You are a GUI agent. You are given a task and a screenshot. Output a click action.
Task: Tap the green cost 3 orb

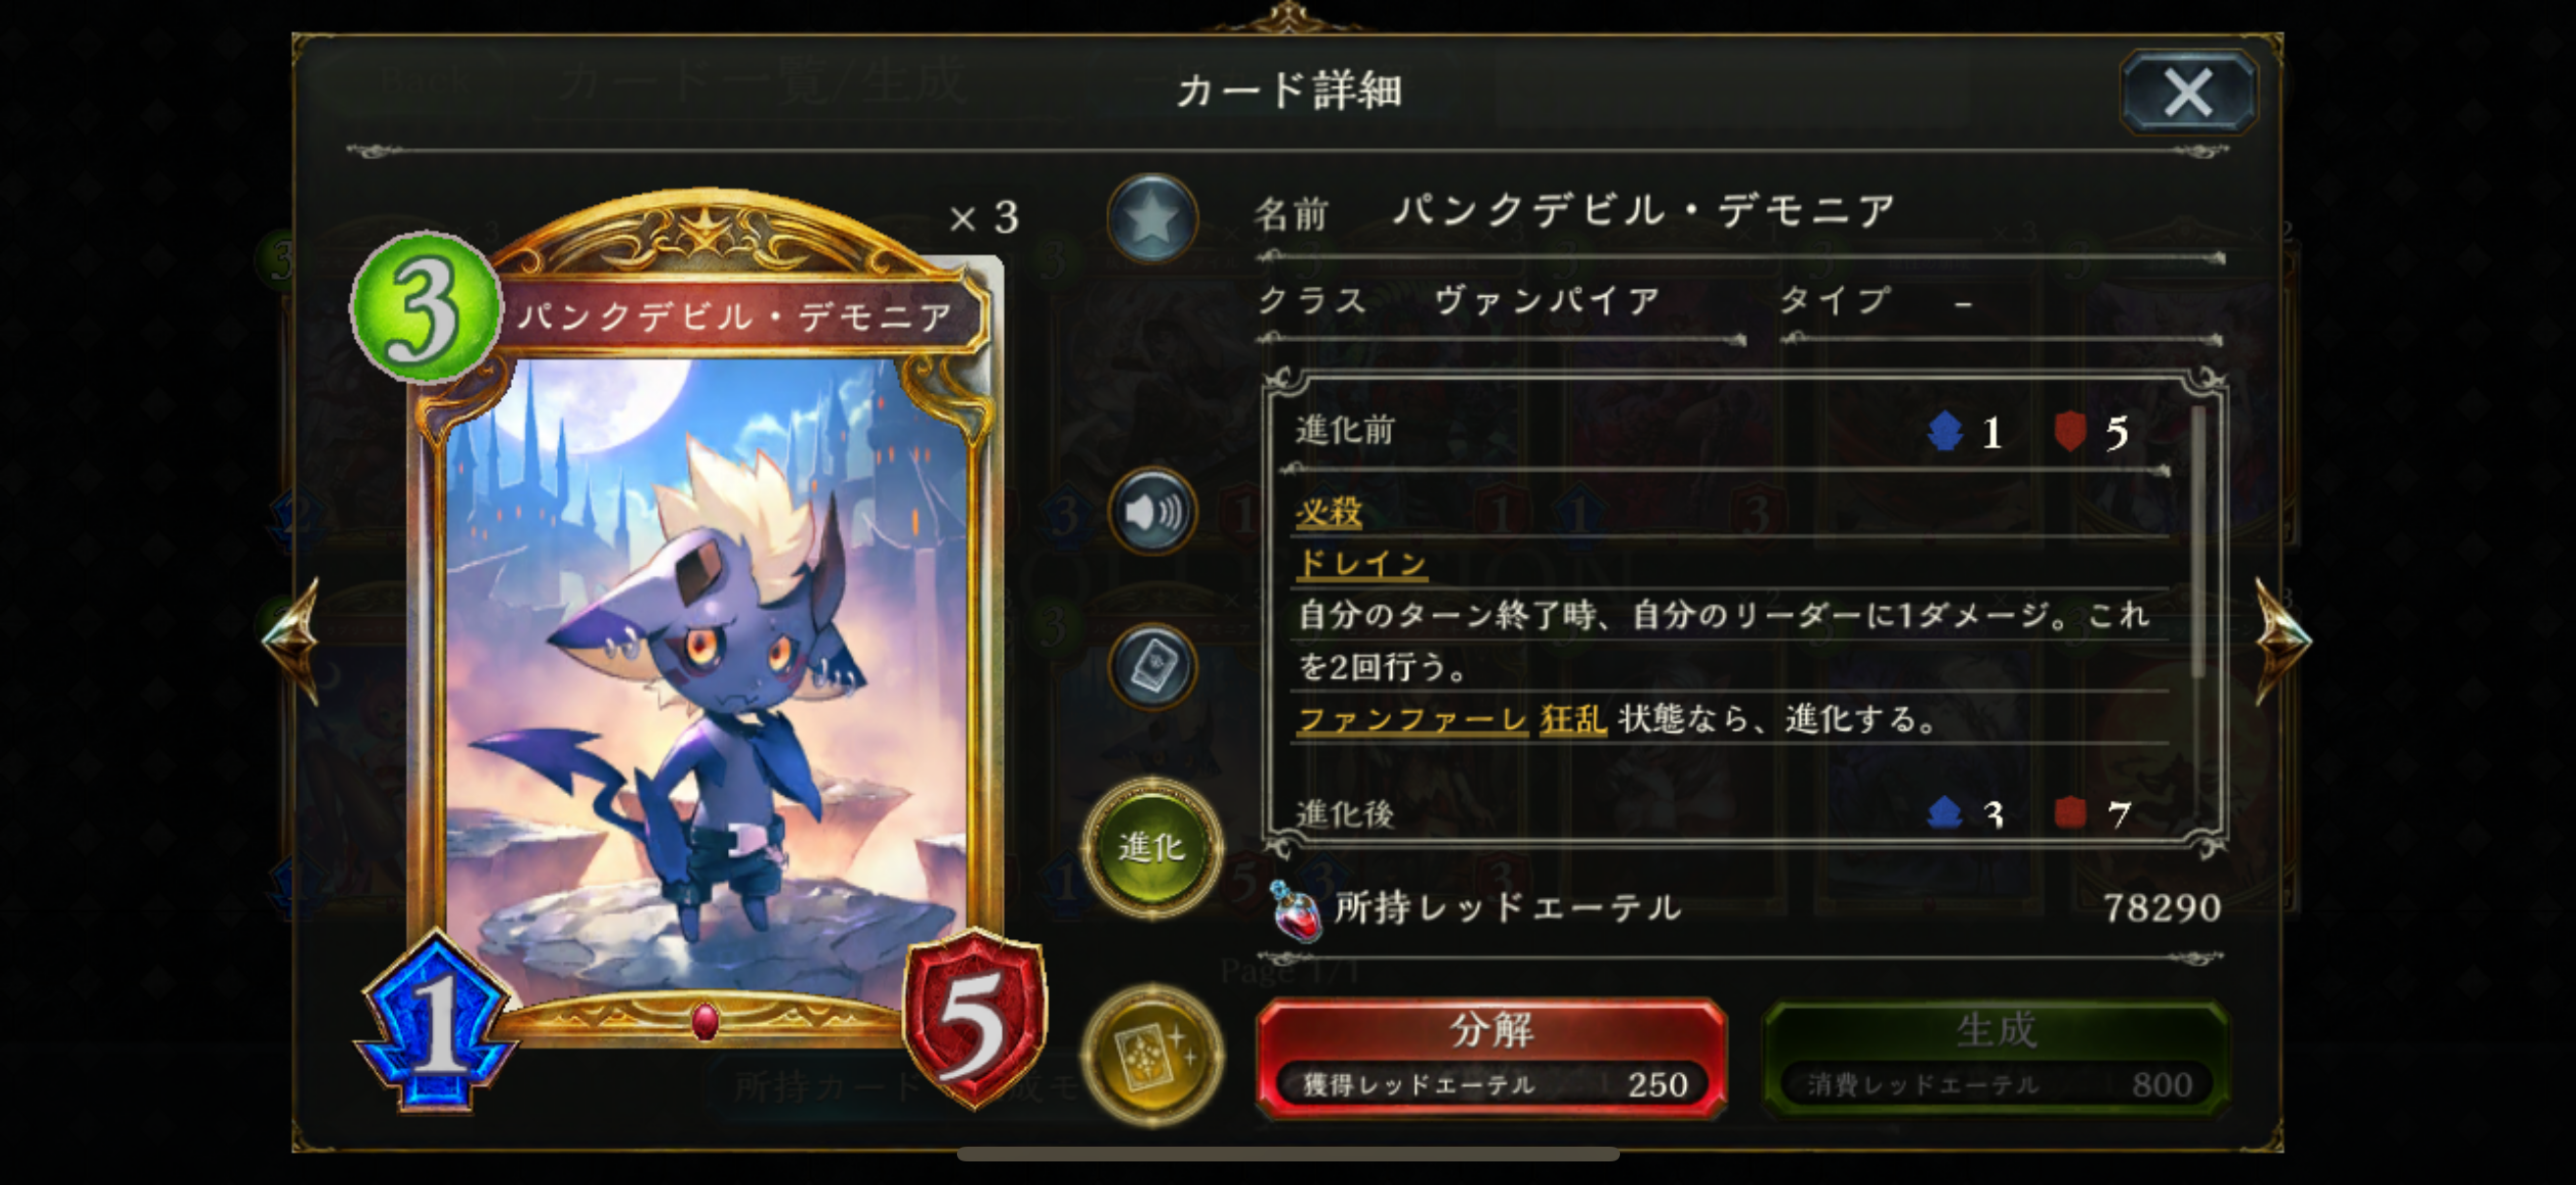425,308
